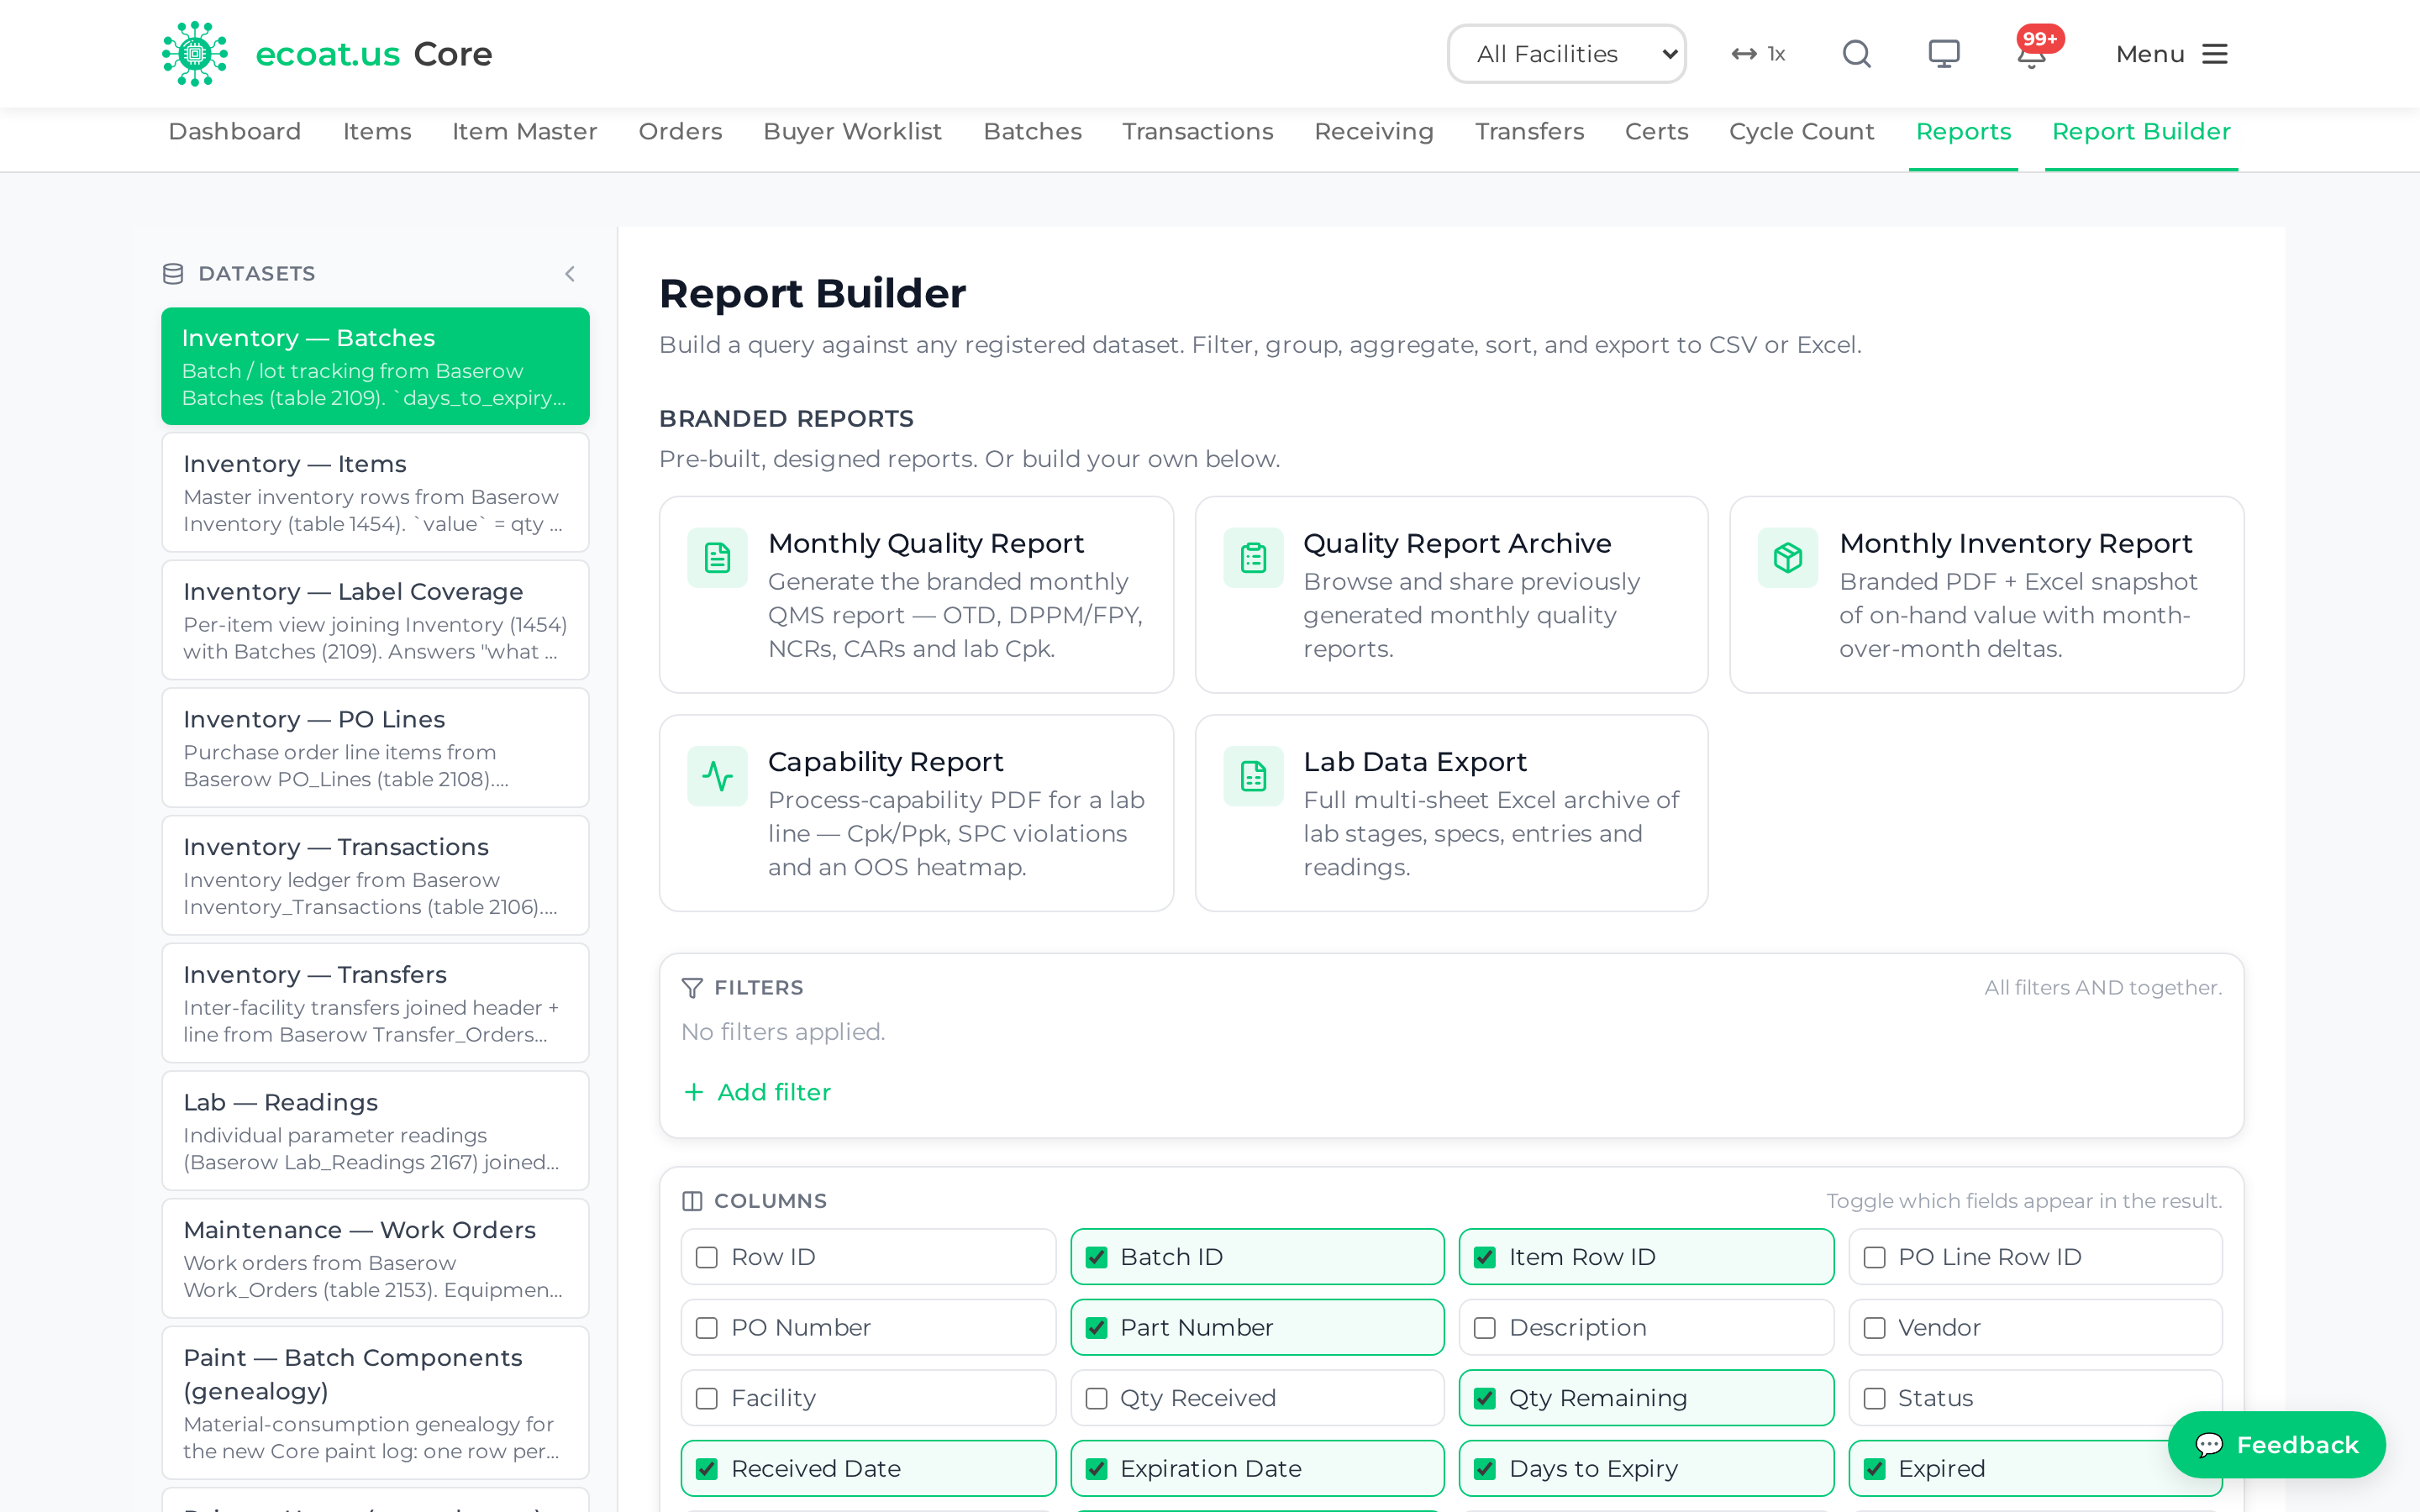Collapse the Datasets panel chevron
The height and width of the screenshot is (1512, 2420).
pos(570,274)
